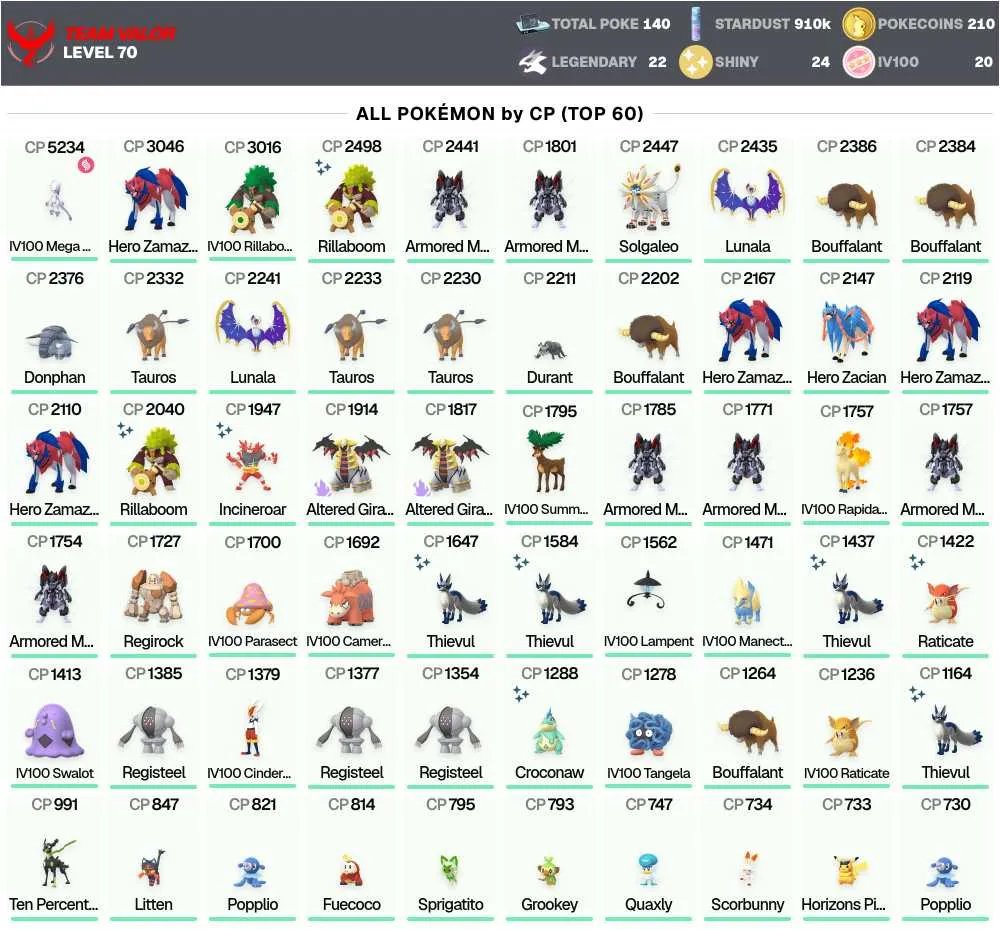Click pink badge on the CP 5234 Mega Pokémon
The width and height of the screenshot is (1000, 930).
pos(86,165)
